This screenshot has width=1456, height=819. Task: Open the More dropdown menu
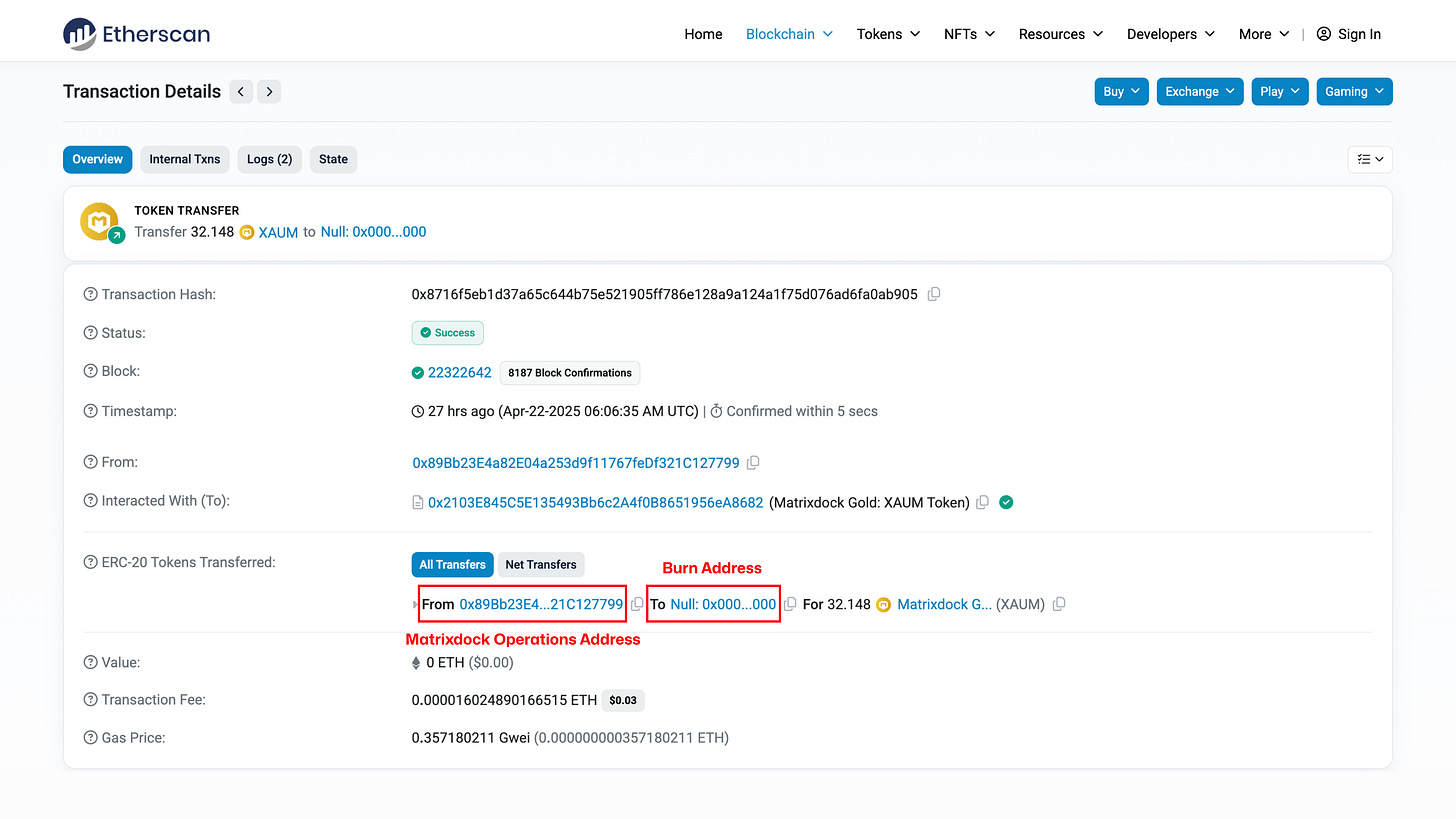point(1264,34)
